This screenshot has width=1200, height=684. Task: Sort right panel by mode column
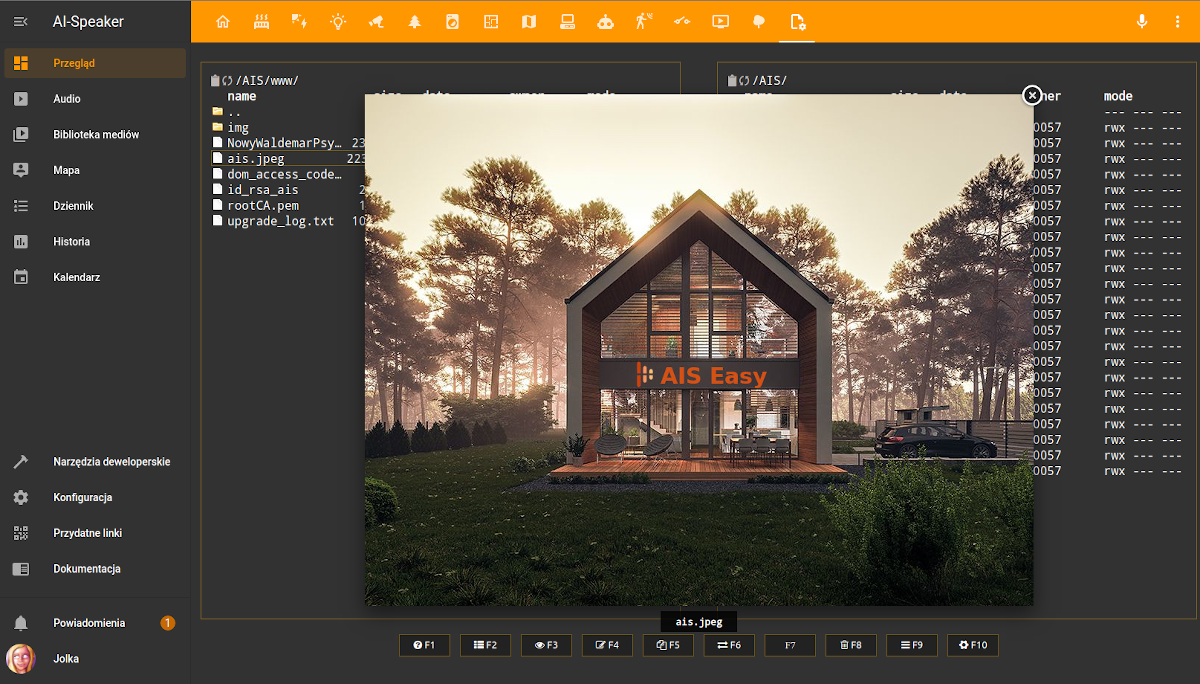(x=1118, y=96)
